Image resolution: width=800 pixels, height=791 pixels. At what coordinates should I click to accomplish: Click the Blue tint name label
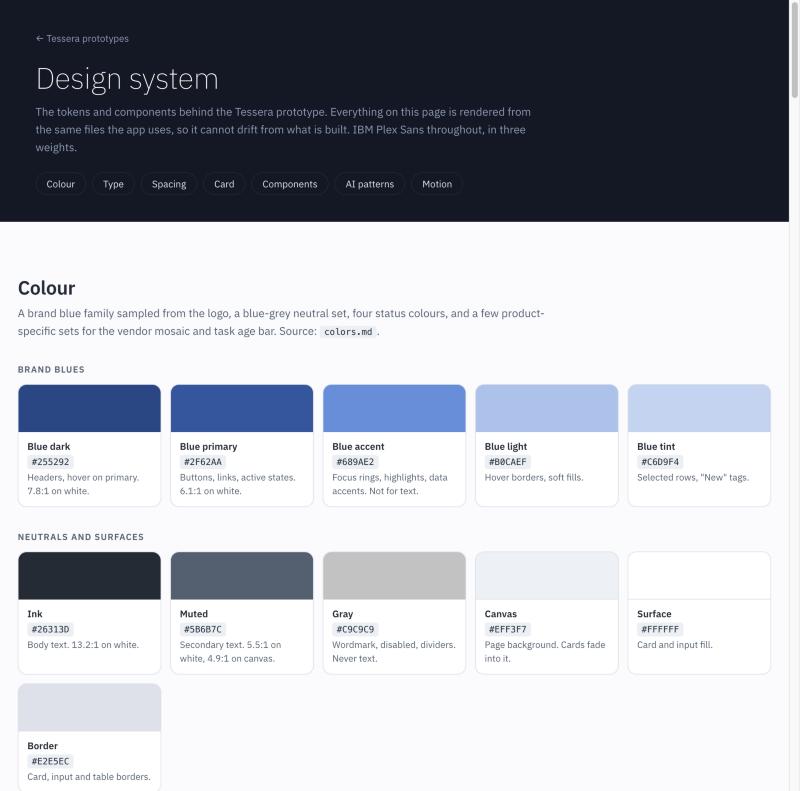point(656,447)
